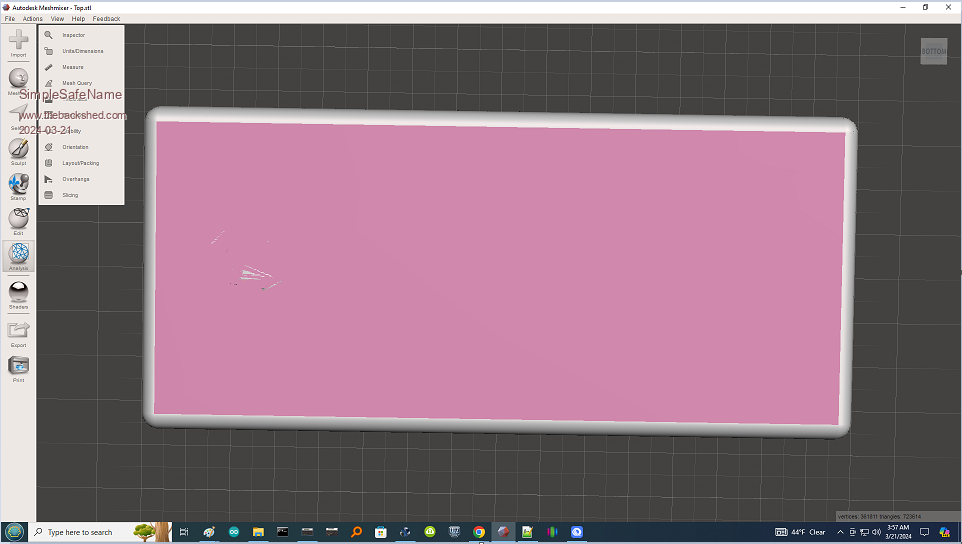
Task: Pick the Measure analysis tool
Action: [72, 67]
